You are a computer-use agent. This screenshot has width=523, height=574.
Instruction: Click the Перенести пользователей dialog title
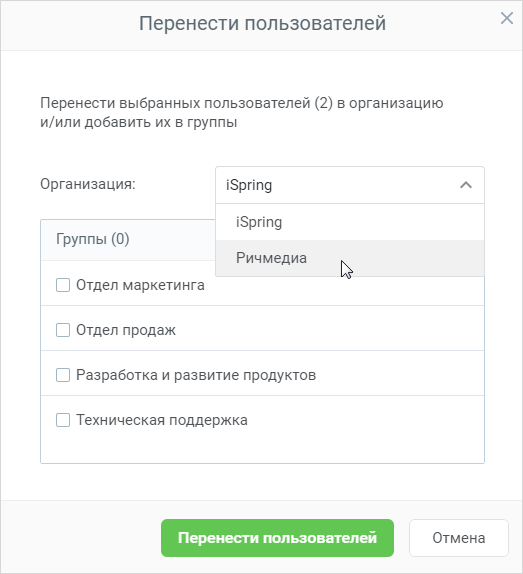[x=262, y=23]
